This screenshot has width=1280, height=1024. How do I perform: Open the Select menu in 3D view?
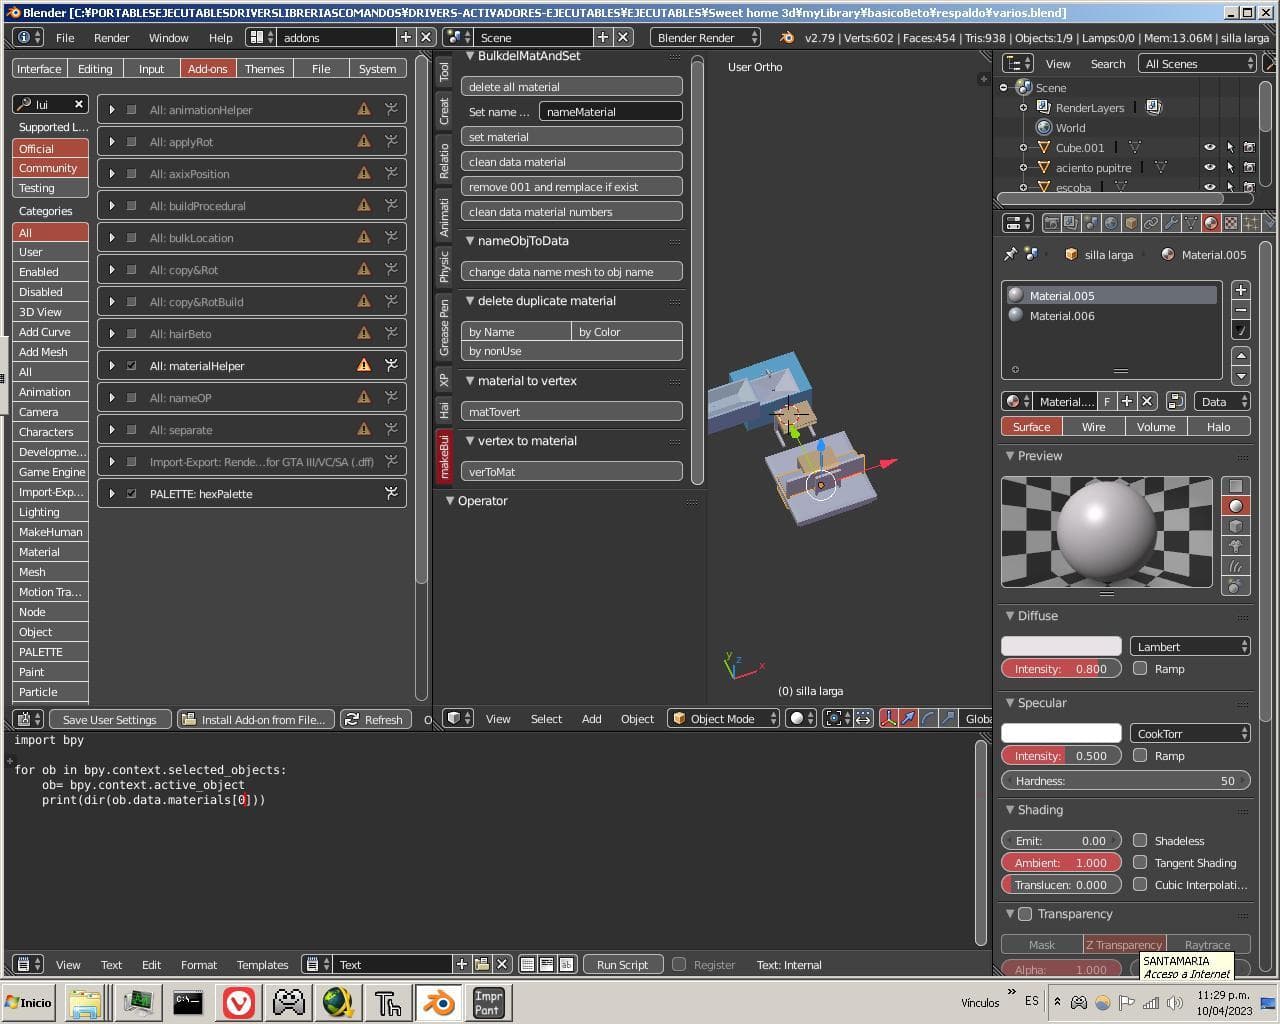tap(546, 718)
